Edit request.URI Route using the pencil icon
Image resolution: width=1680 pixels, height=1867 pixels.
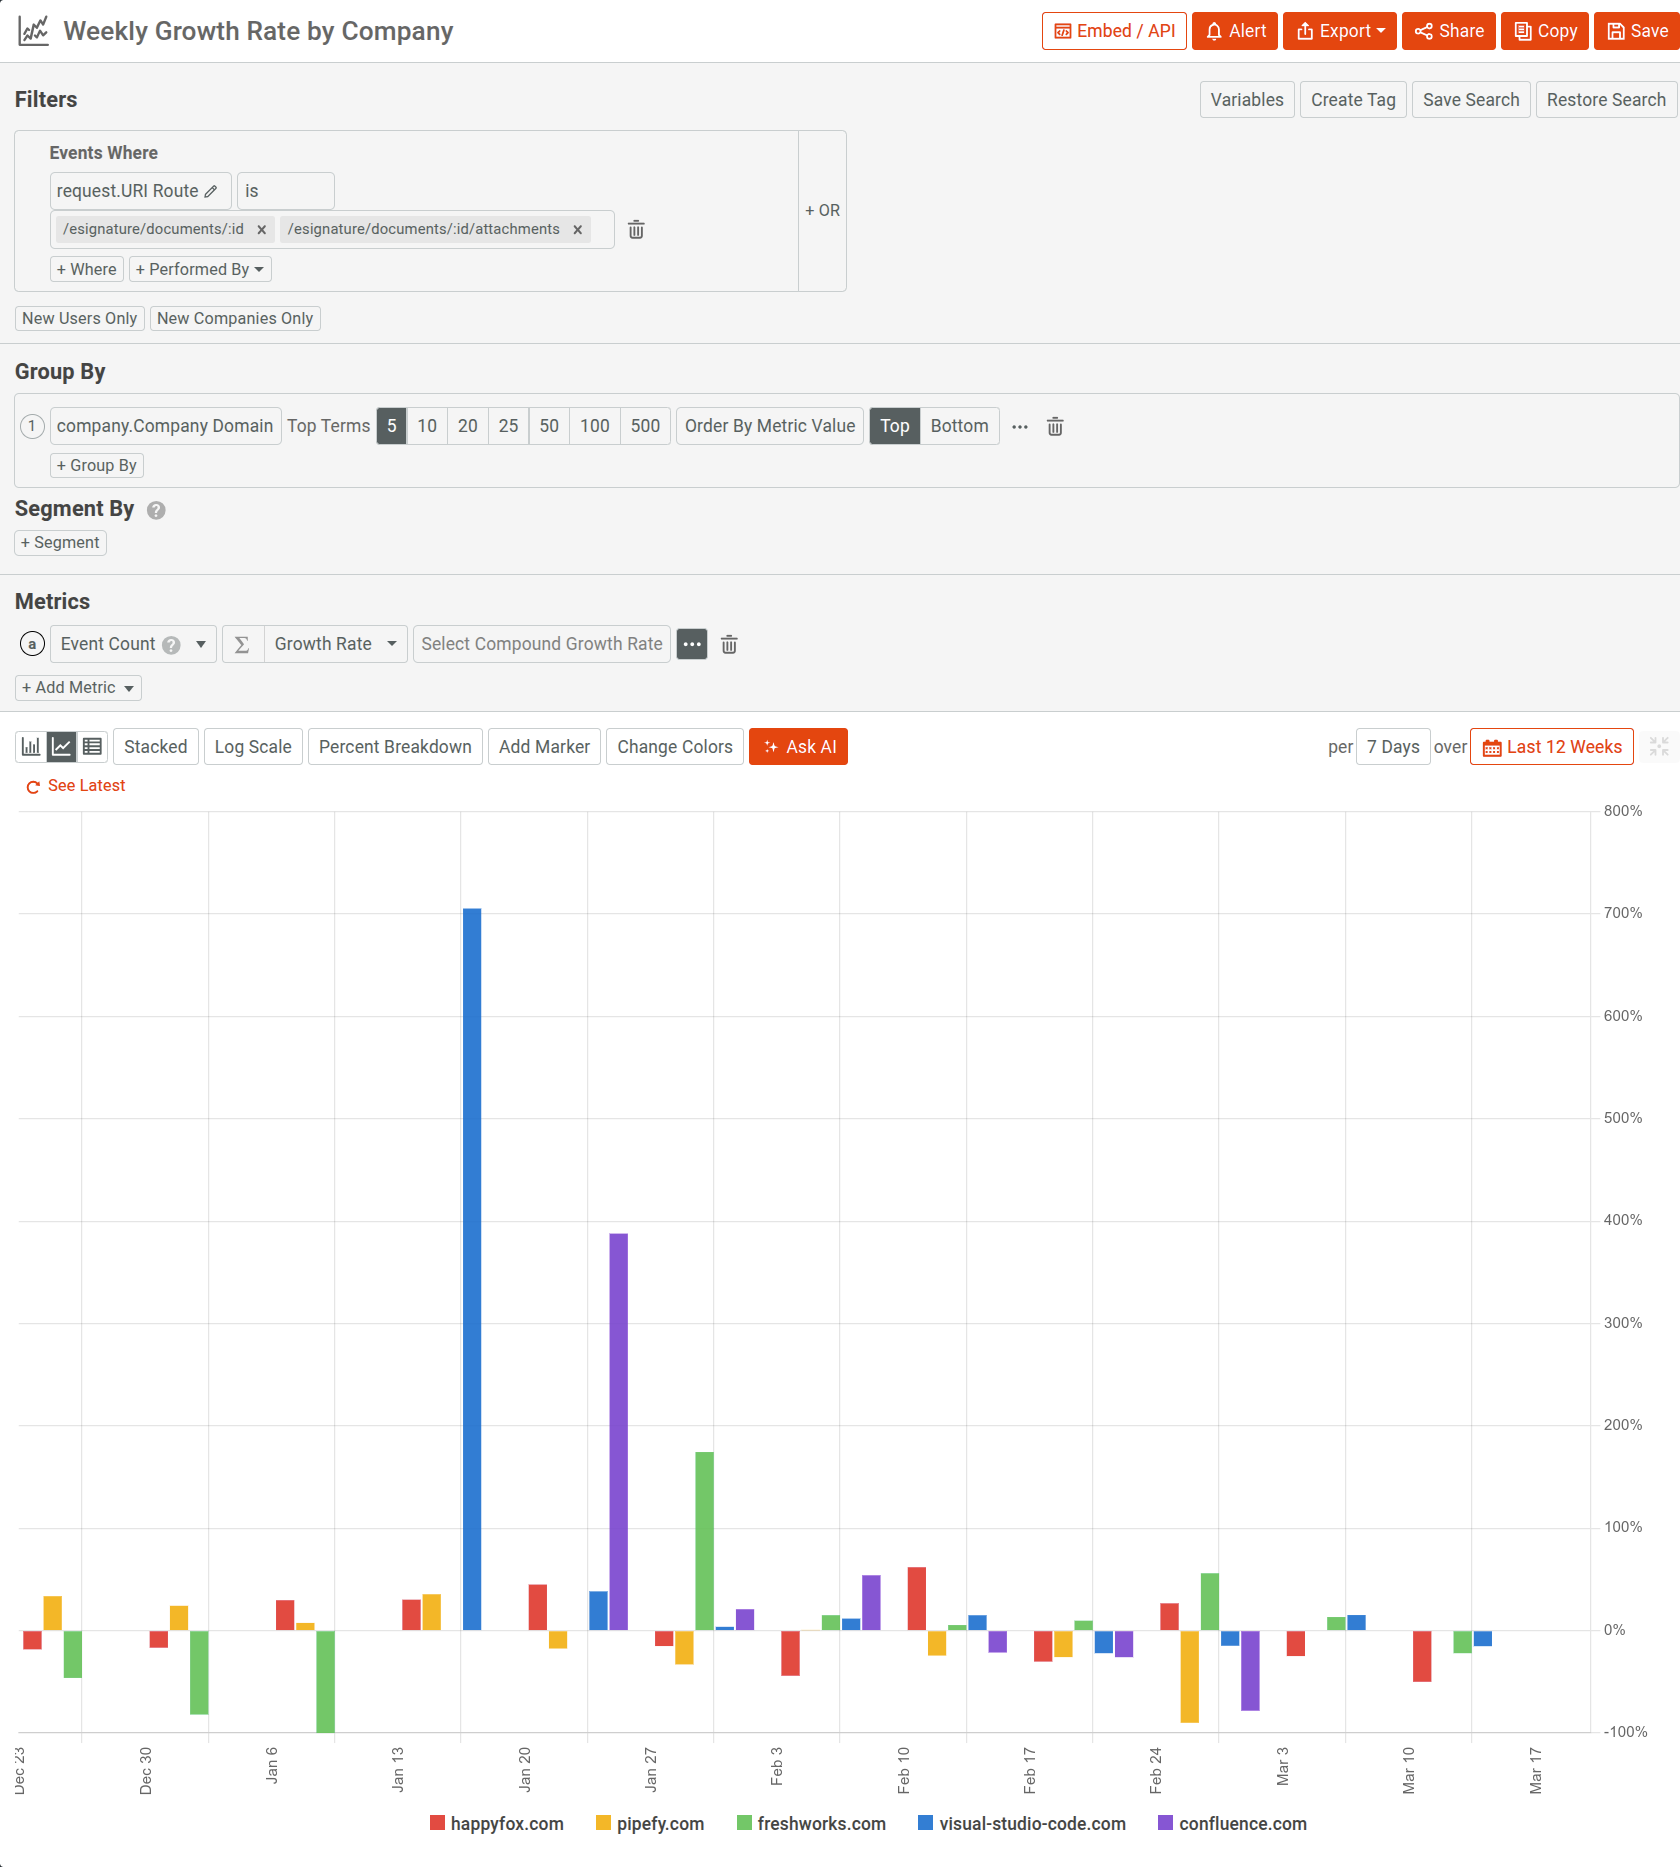click(x=211, y=191)
